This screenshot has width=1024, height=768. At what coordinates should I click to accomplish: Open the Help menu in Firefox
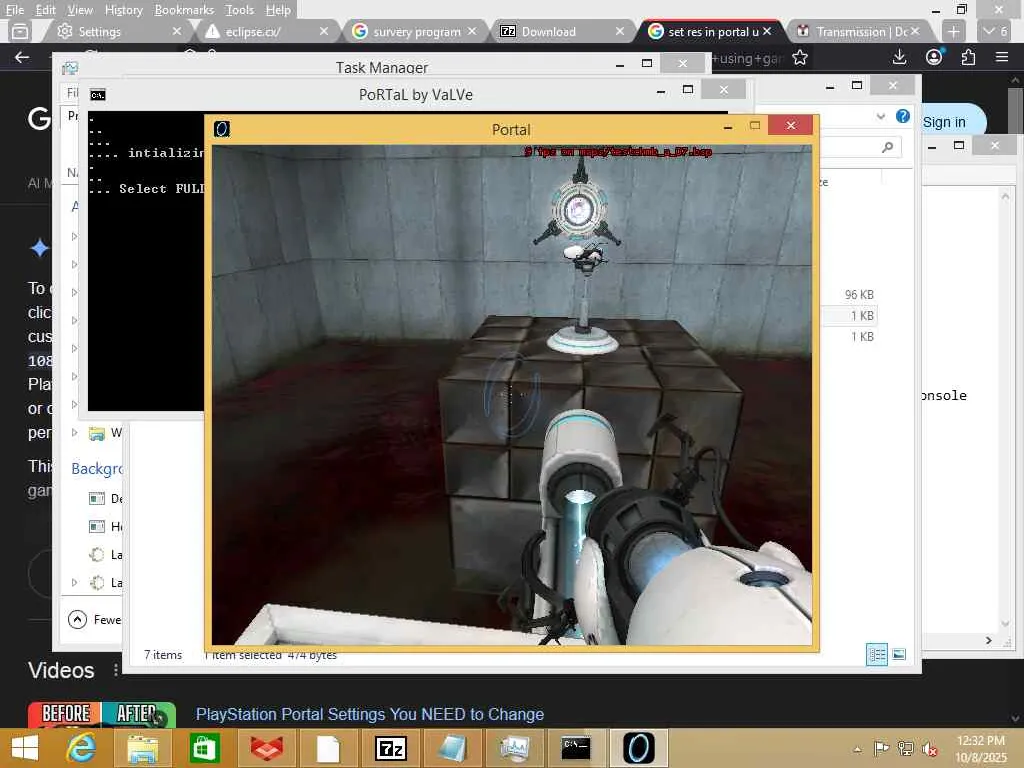click(x=278, y=10)
